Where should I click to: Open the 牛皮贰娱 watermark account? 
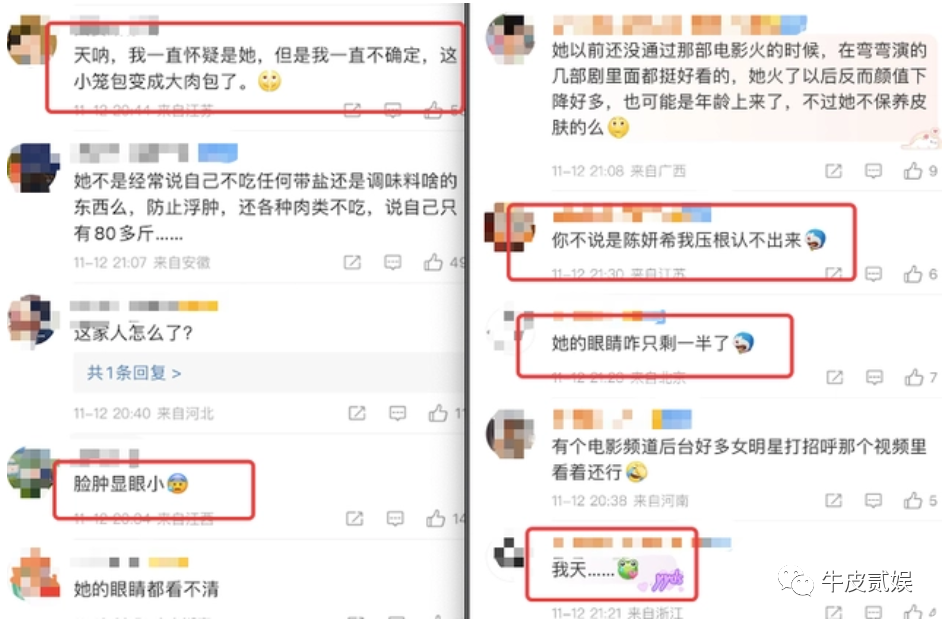[846, 582]
